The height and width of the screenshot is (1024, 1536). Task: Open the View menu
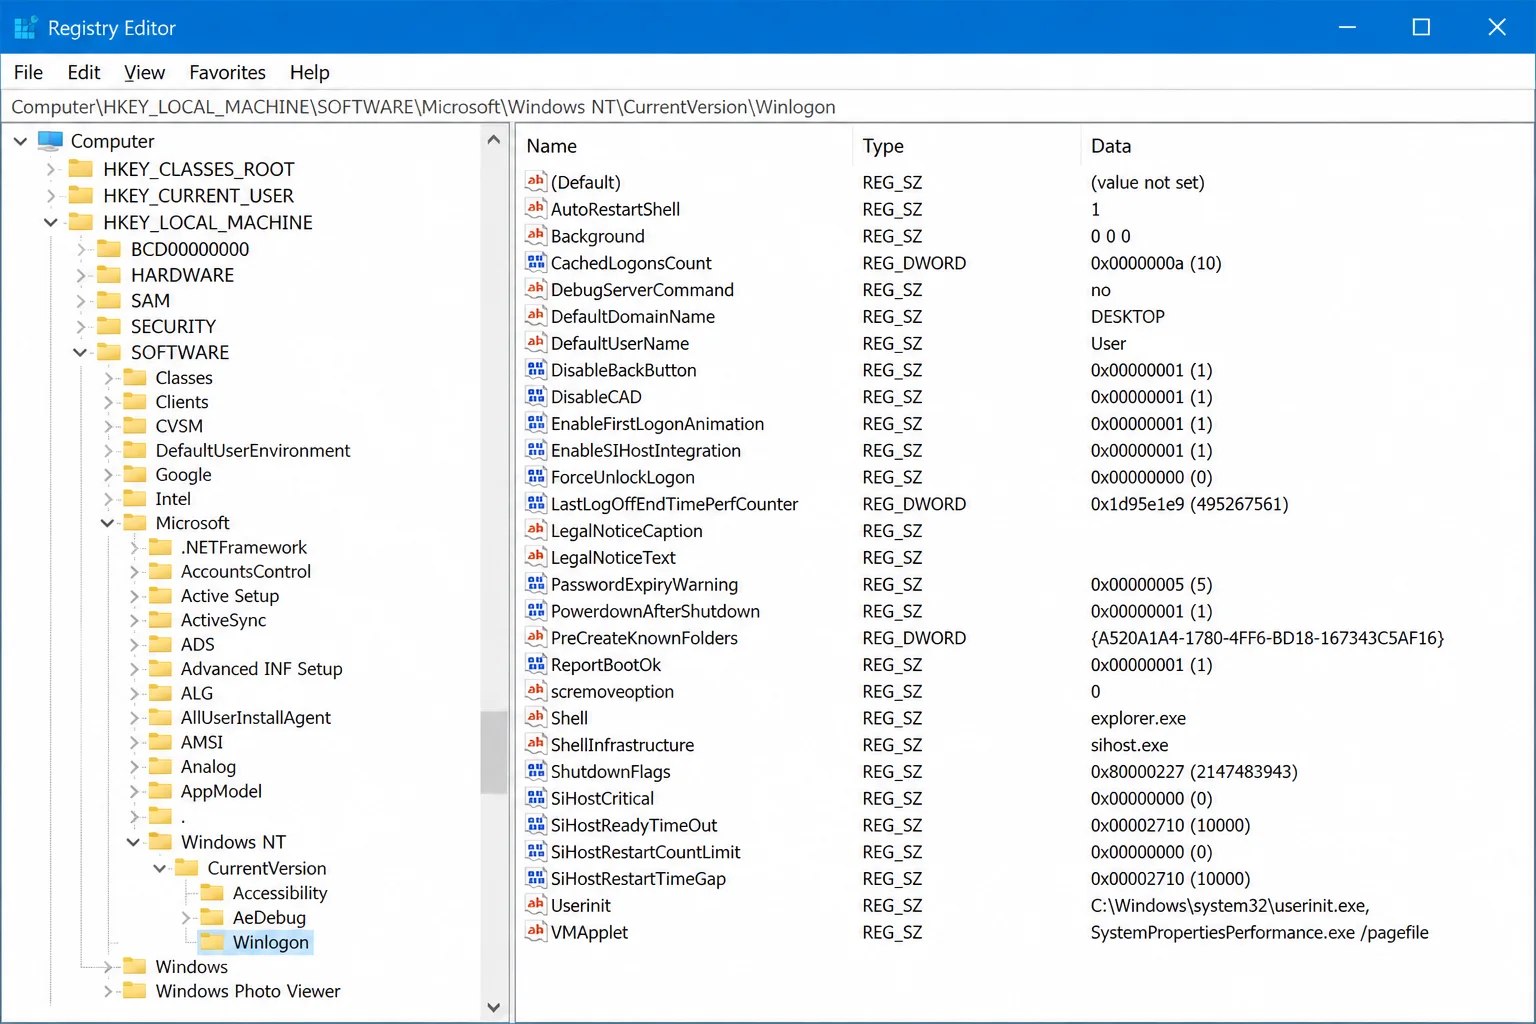pyautogui.click(x=144, y=72)
